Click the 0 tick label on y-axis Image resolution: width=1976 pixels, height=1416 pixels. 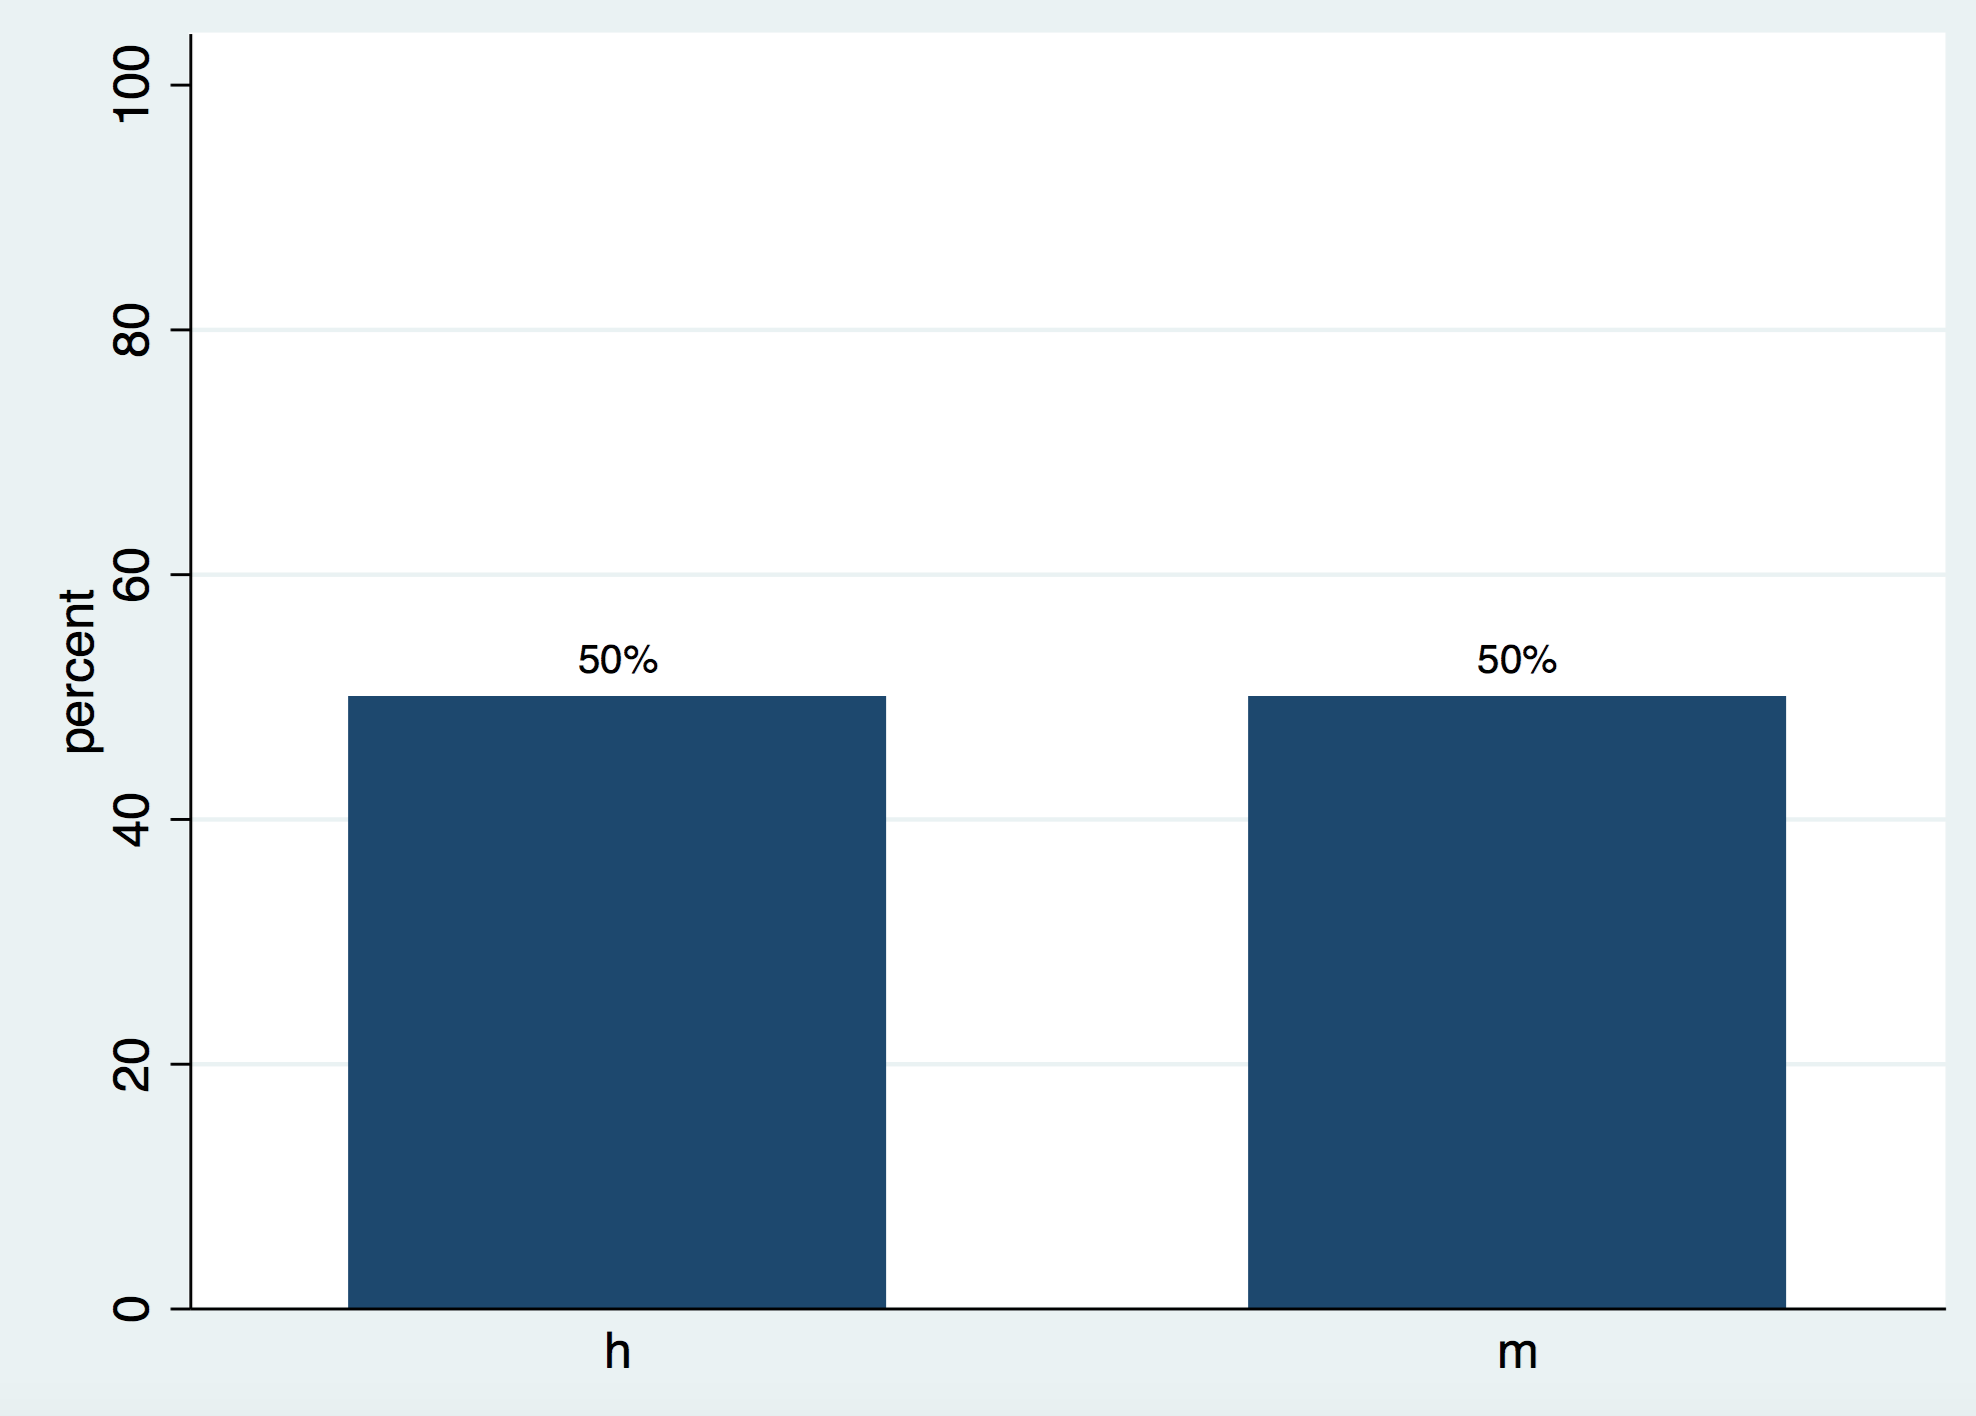tap(132, 1308)
